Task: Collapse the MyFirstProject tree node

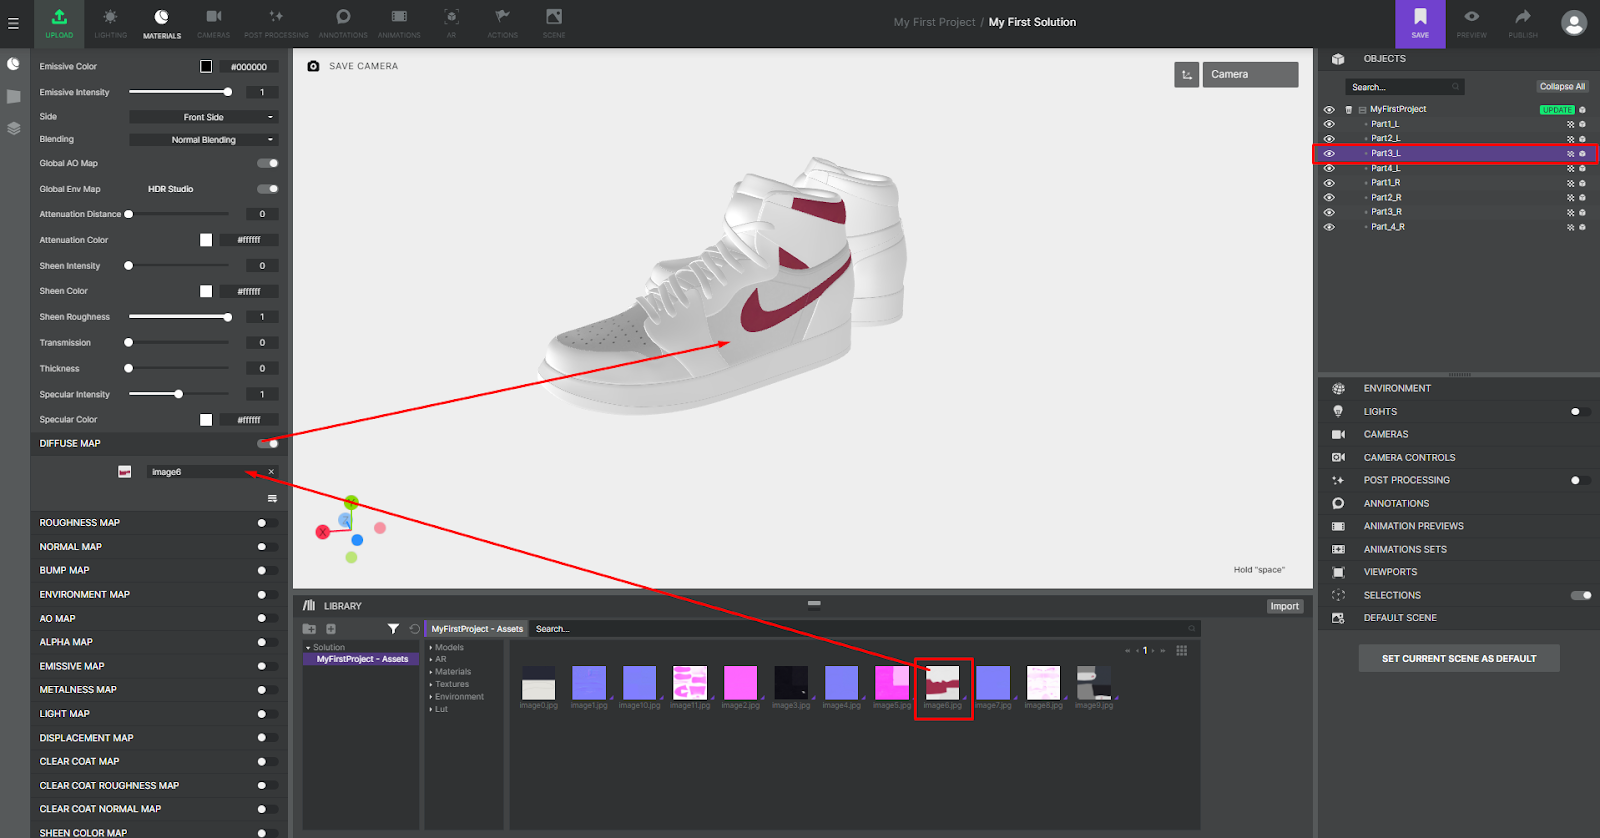Action: tap(1362, 110)
